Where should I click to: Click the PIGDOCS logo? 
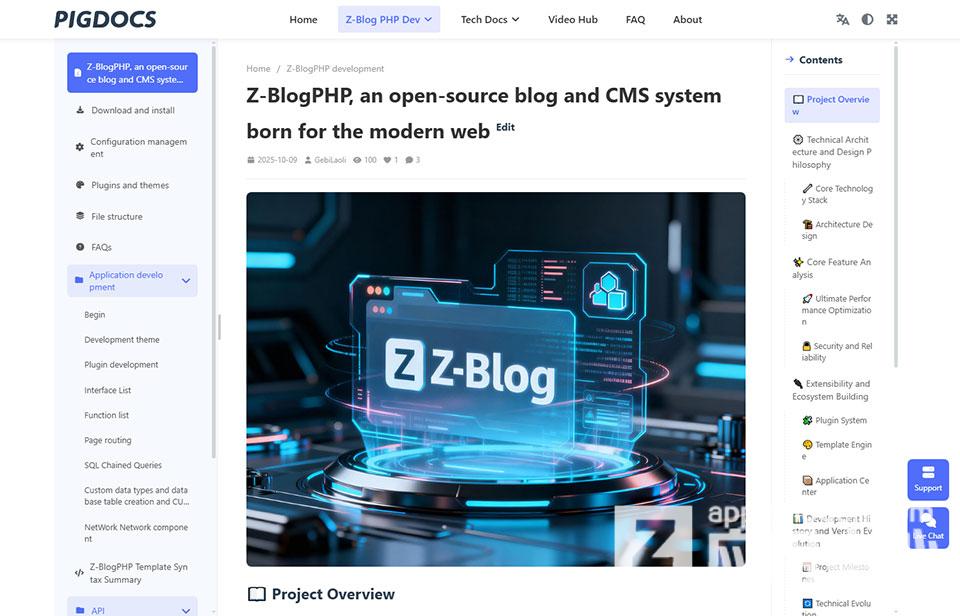105,19
